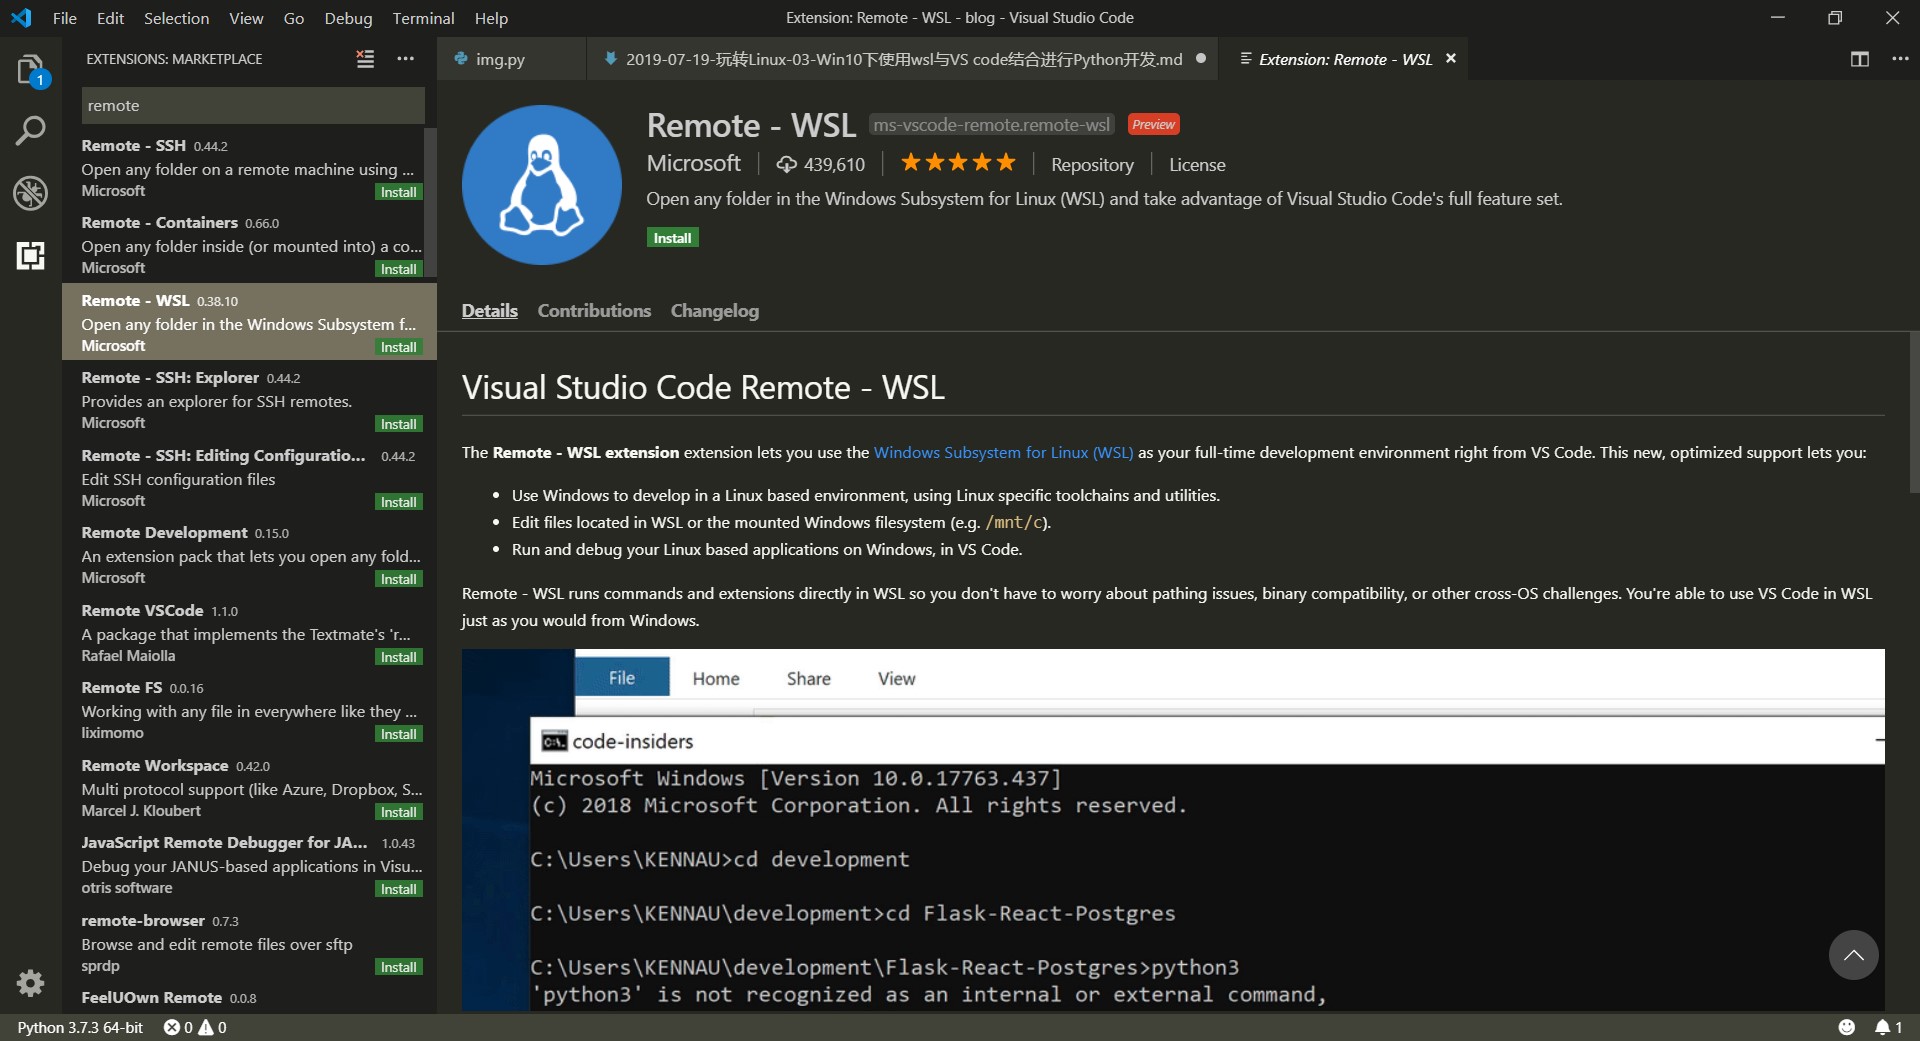Screen dimensions: 1920x1041
Task: Open the Selection menu
Action: [x=176, y=18]
